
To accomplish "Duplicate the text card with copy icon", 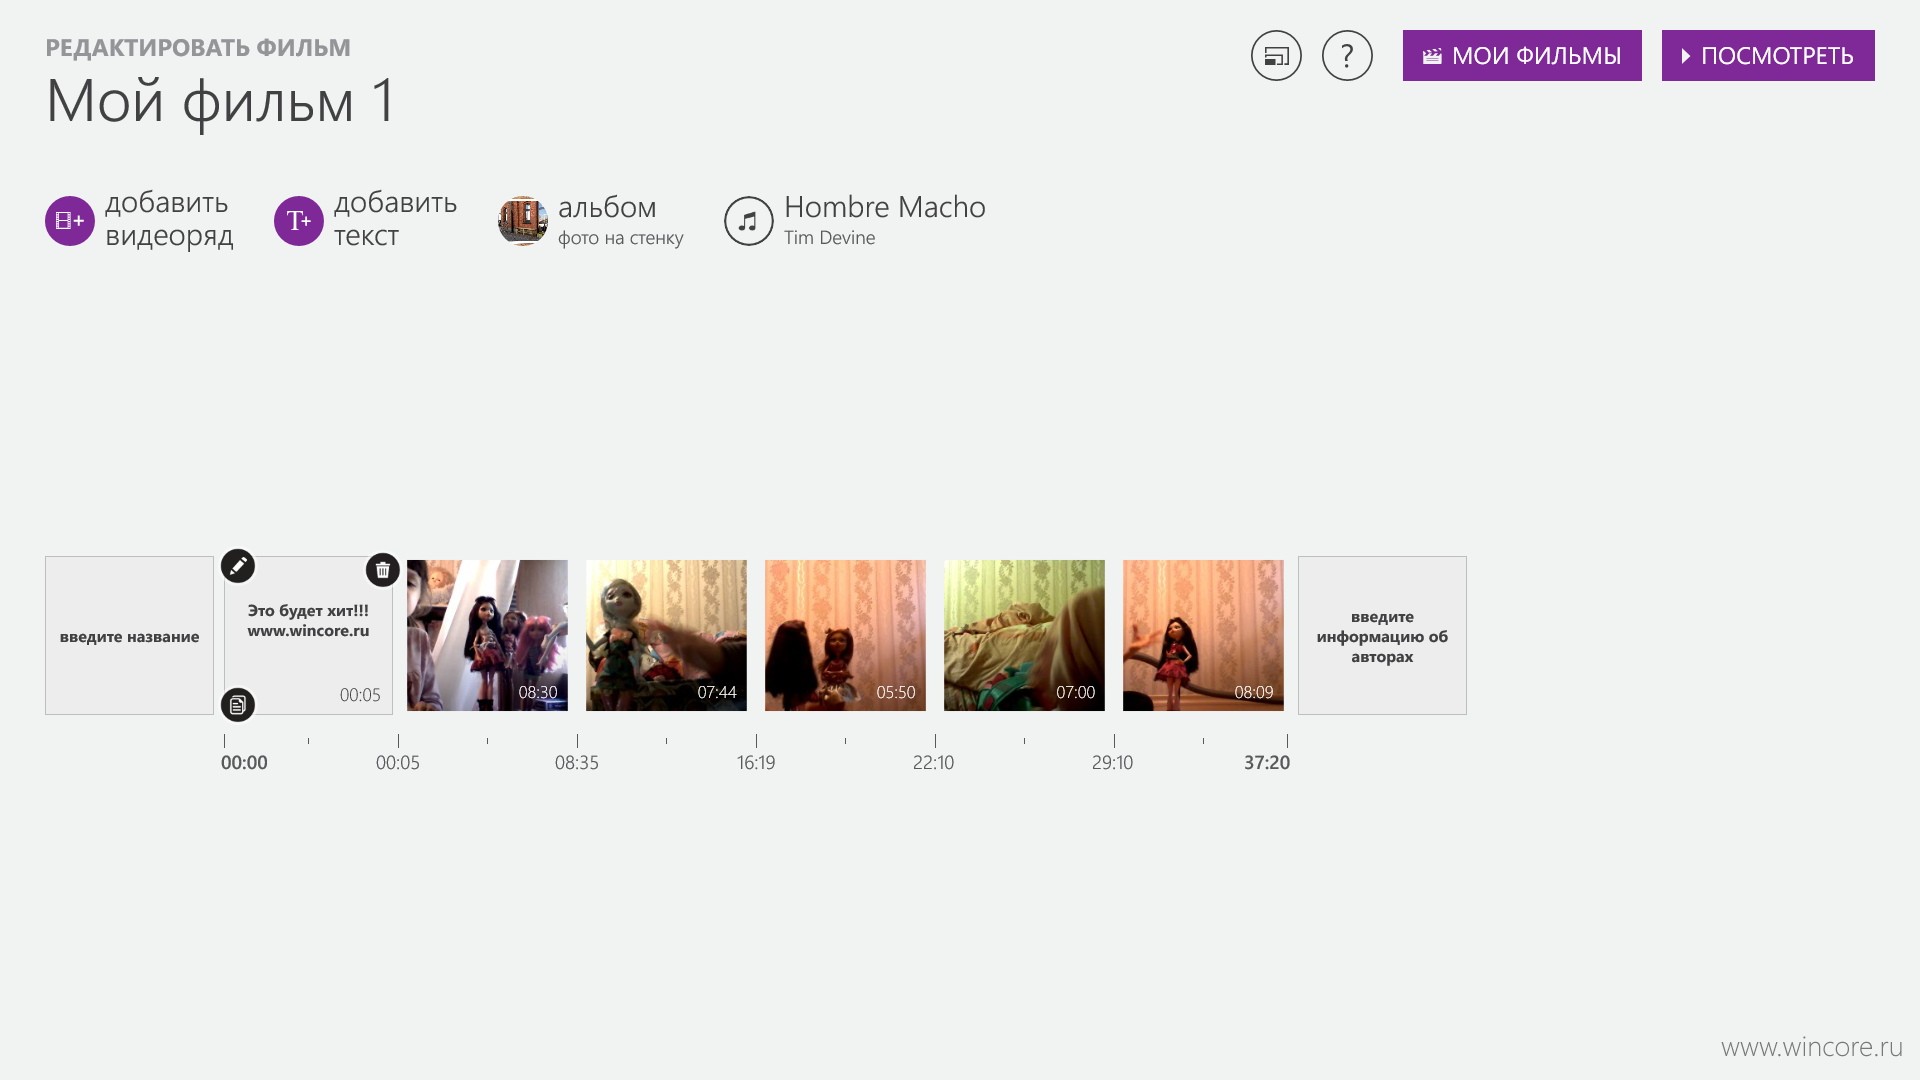I will (x=238, y=705).
